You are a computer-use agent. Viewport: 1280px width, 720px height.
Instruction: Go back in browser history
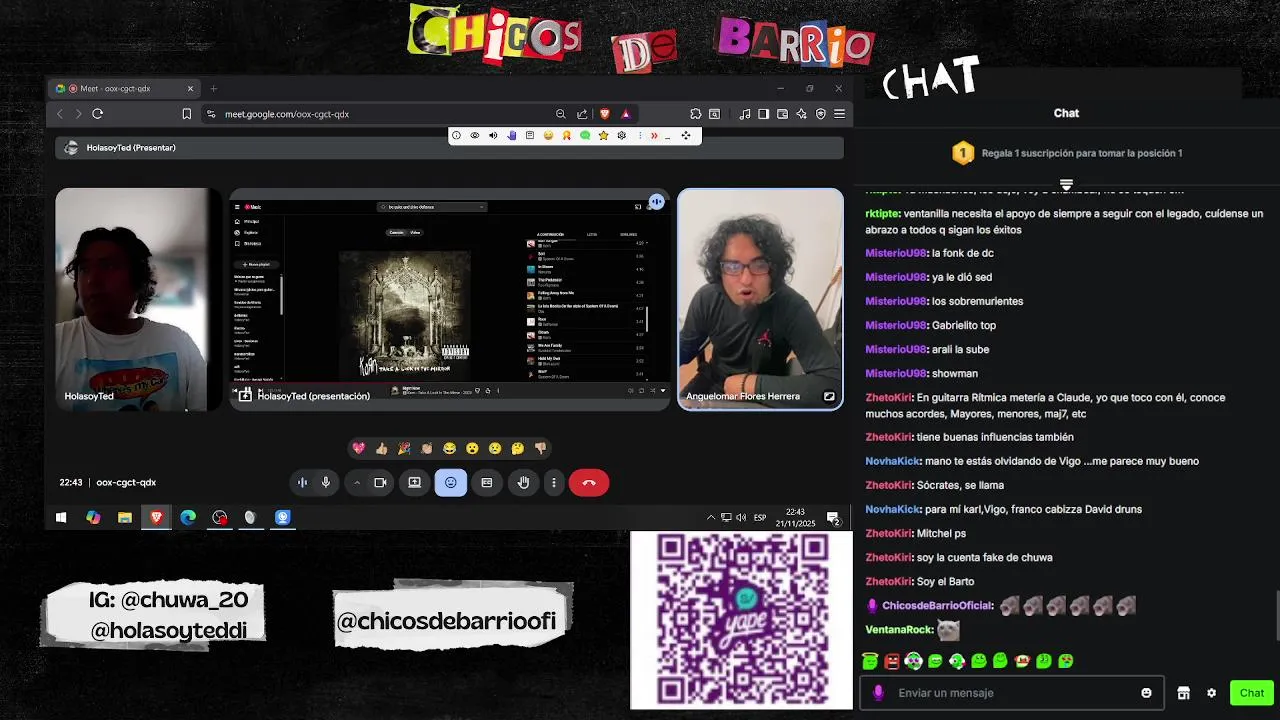point(60,114)
